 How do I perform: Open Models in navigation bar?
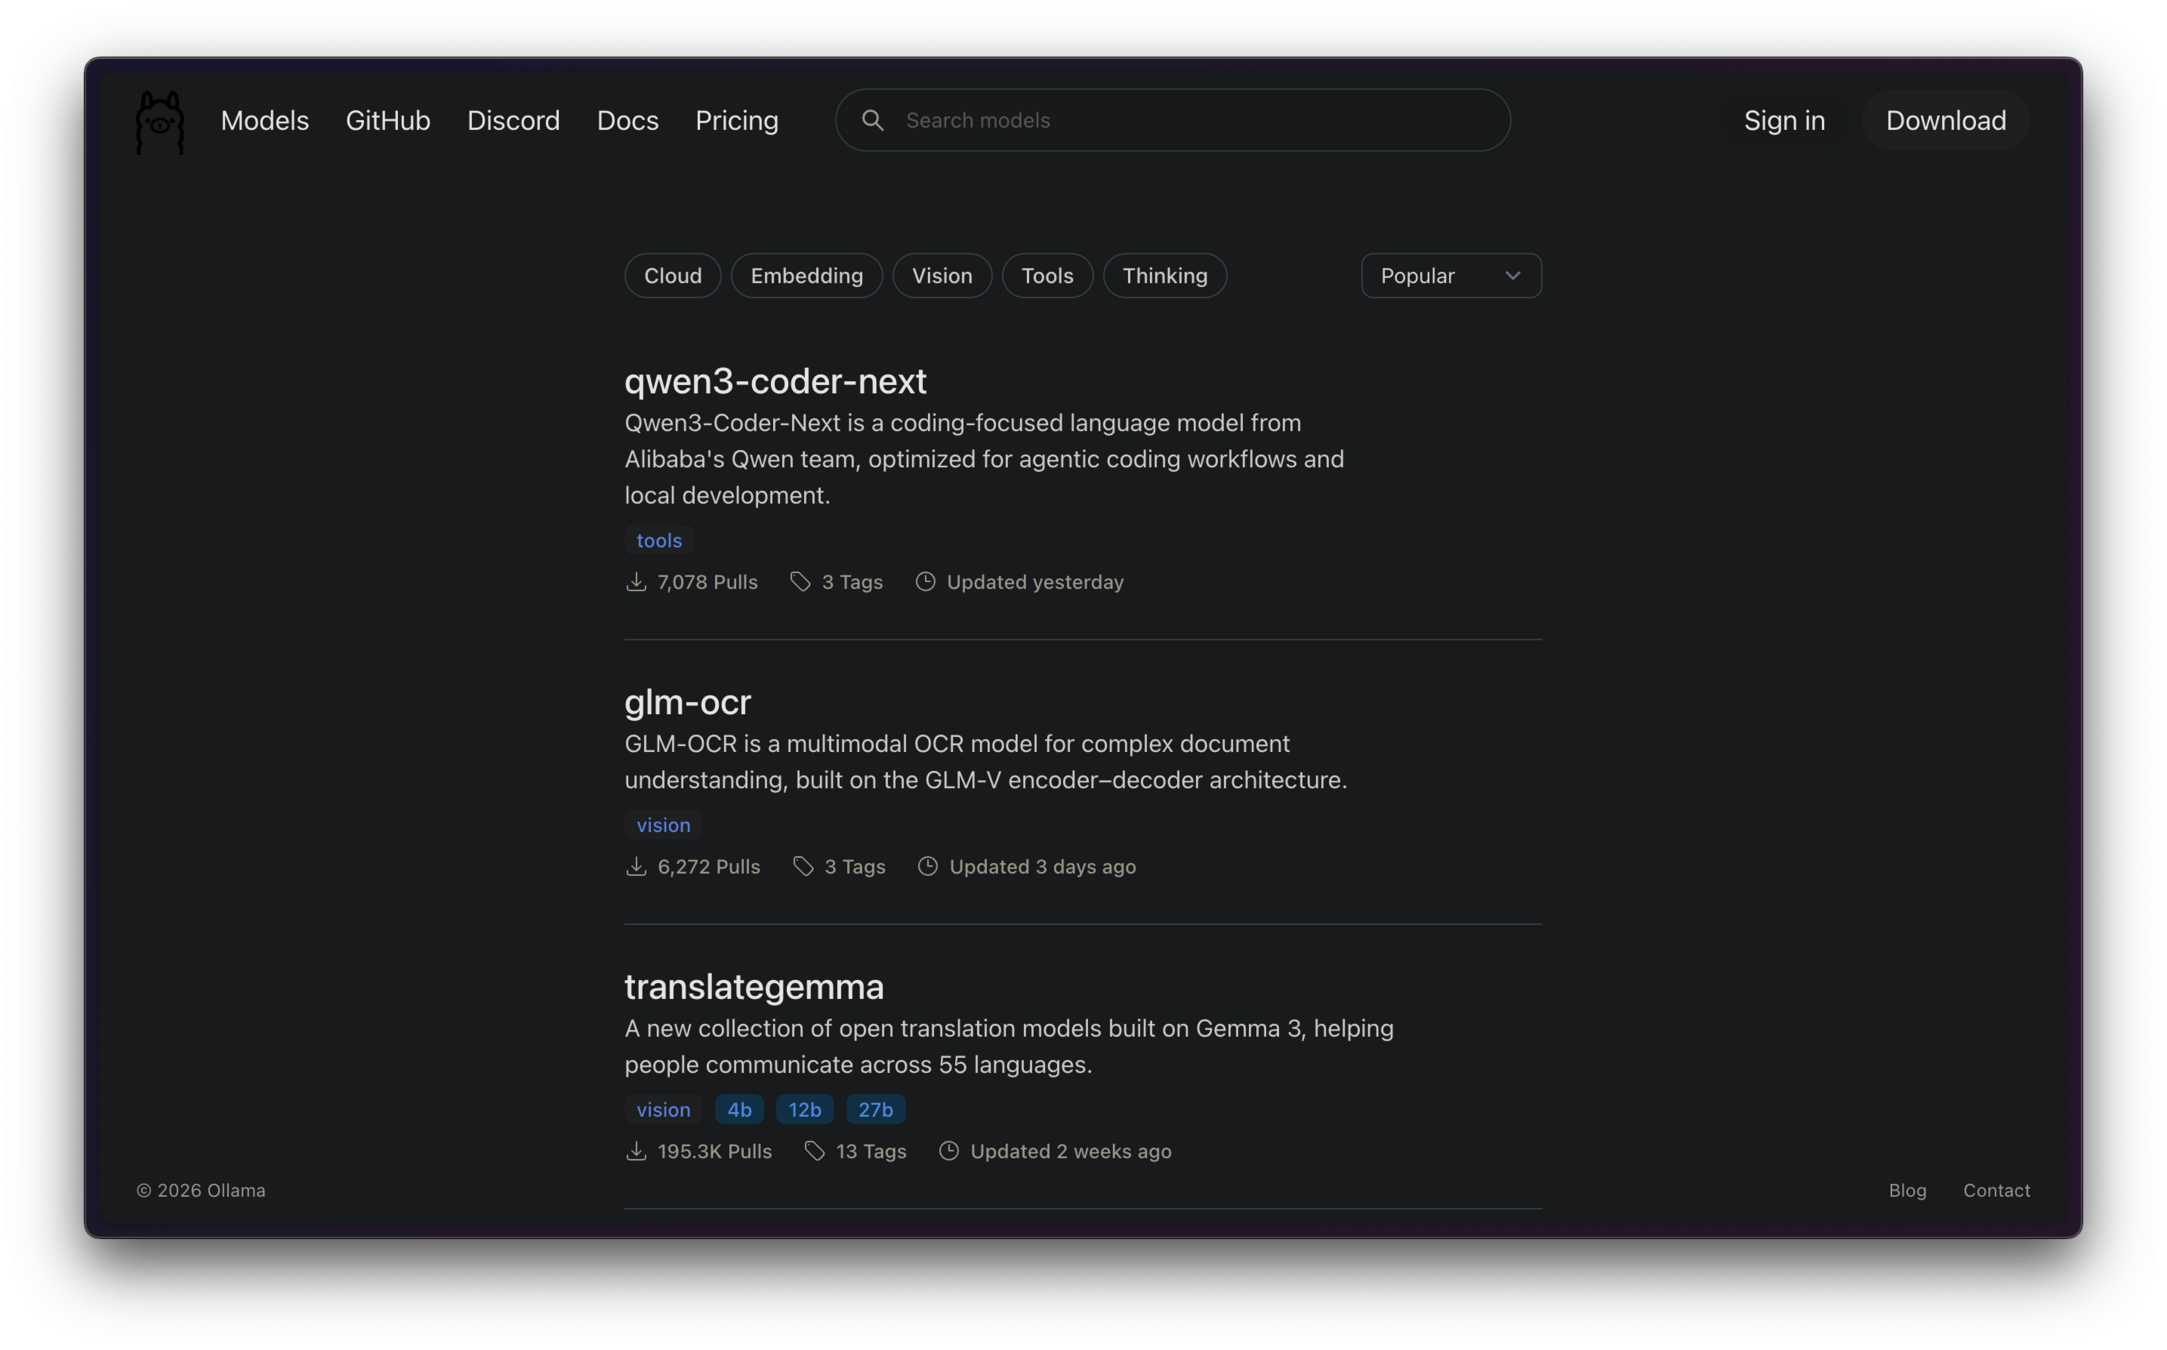pos(264,121)
